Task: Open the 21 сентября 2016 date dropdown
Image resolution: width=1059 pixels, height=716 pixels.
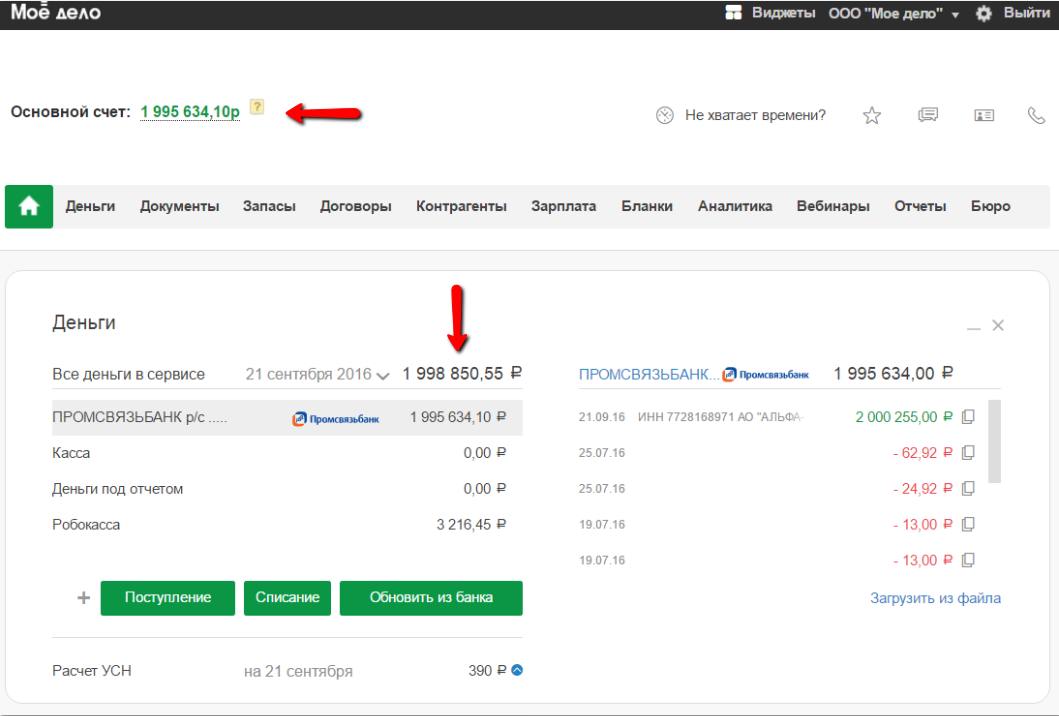Action: (x=317, y=374)
